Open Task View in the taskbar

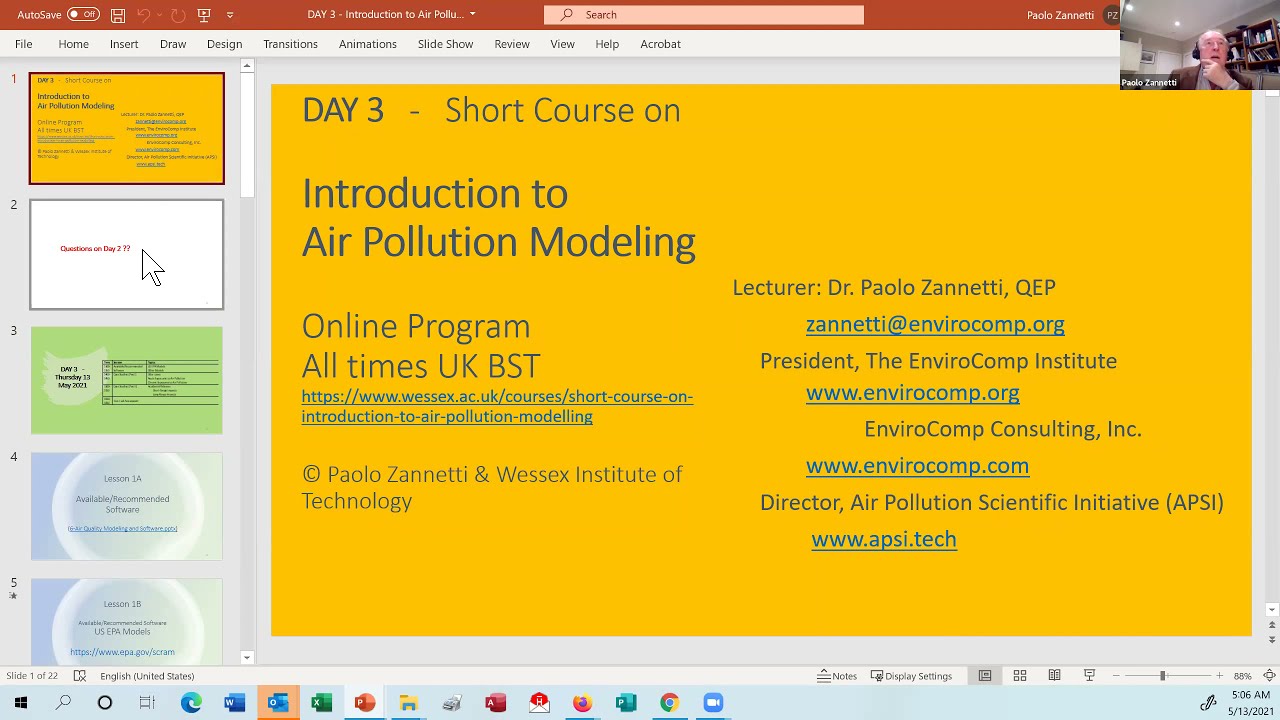tap(147, 703)
